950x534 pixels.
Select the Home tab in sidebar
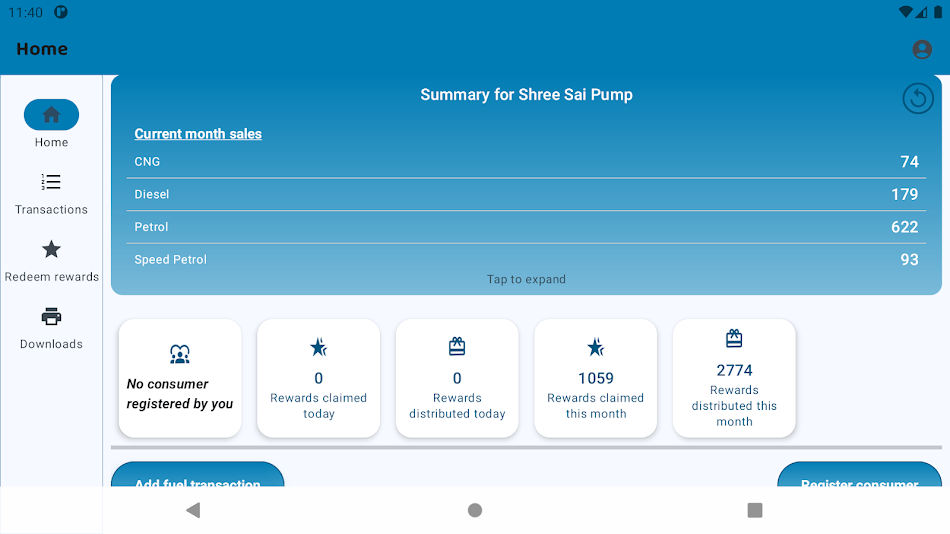(51, 124)
